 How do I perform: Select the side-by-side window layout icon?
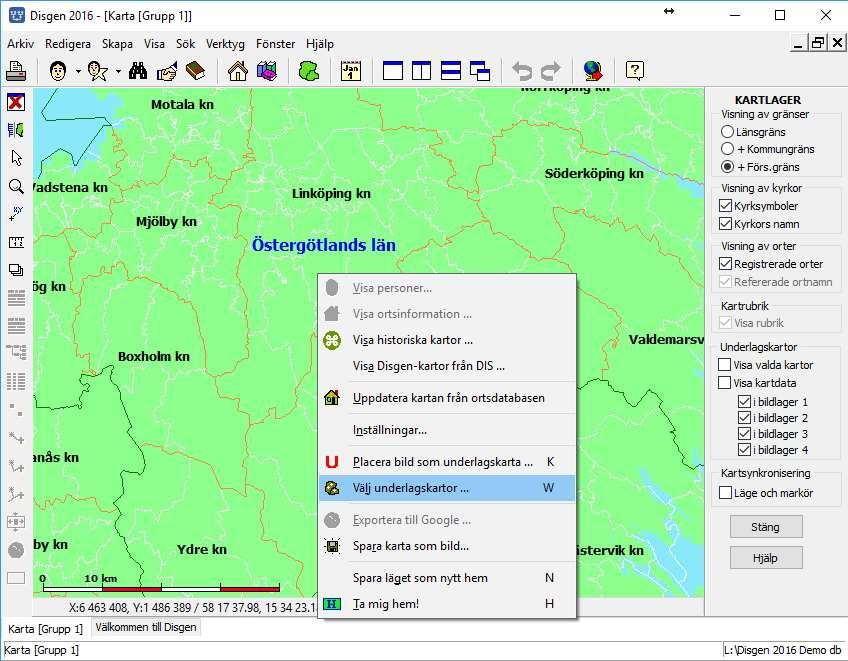click(421, 71)
